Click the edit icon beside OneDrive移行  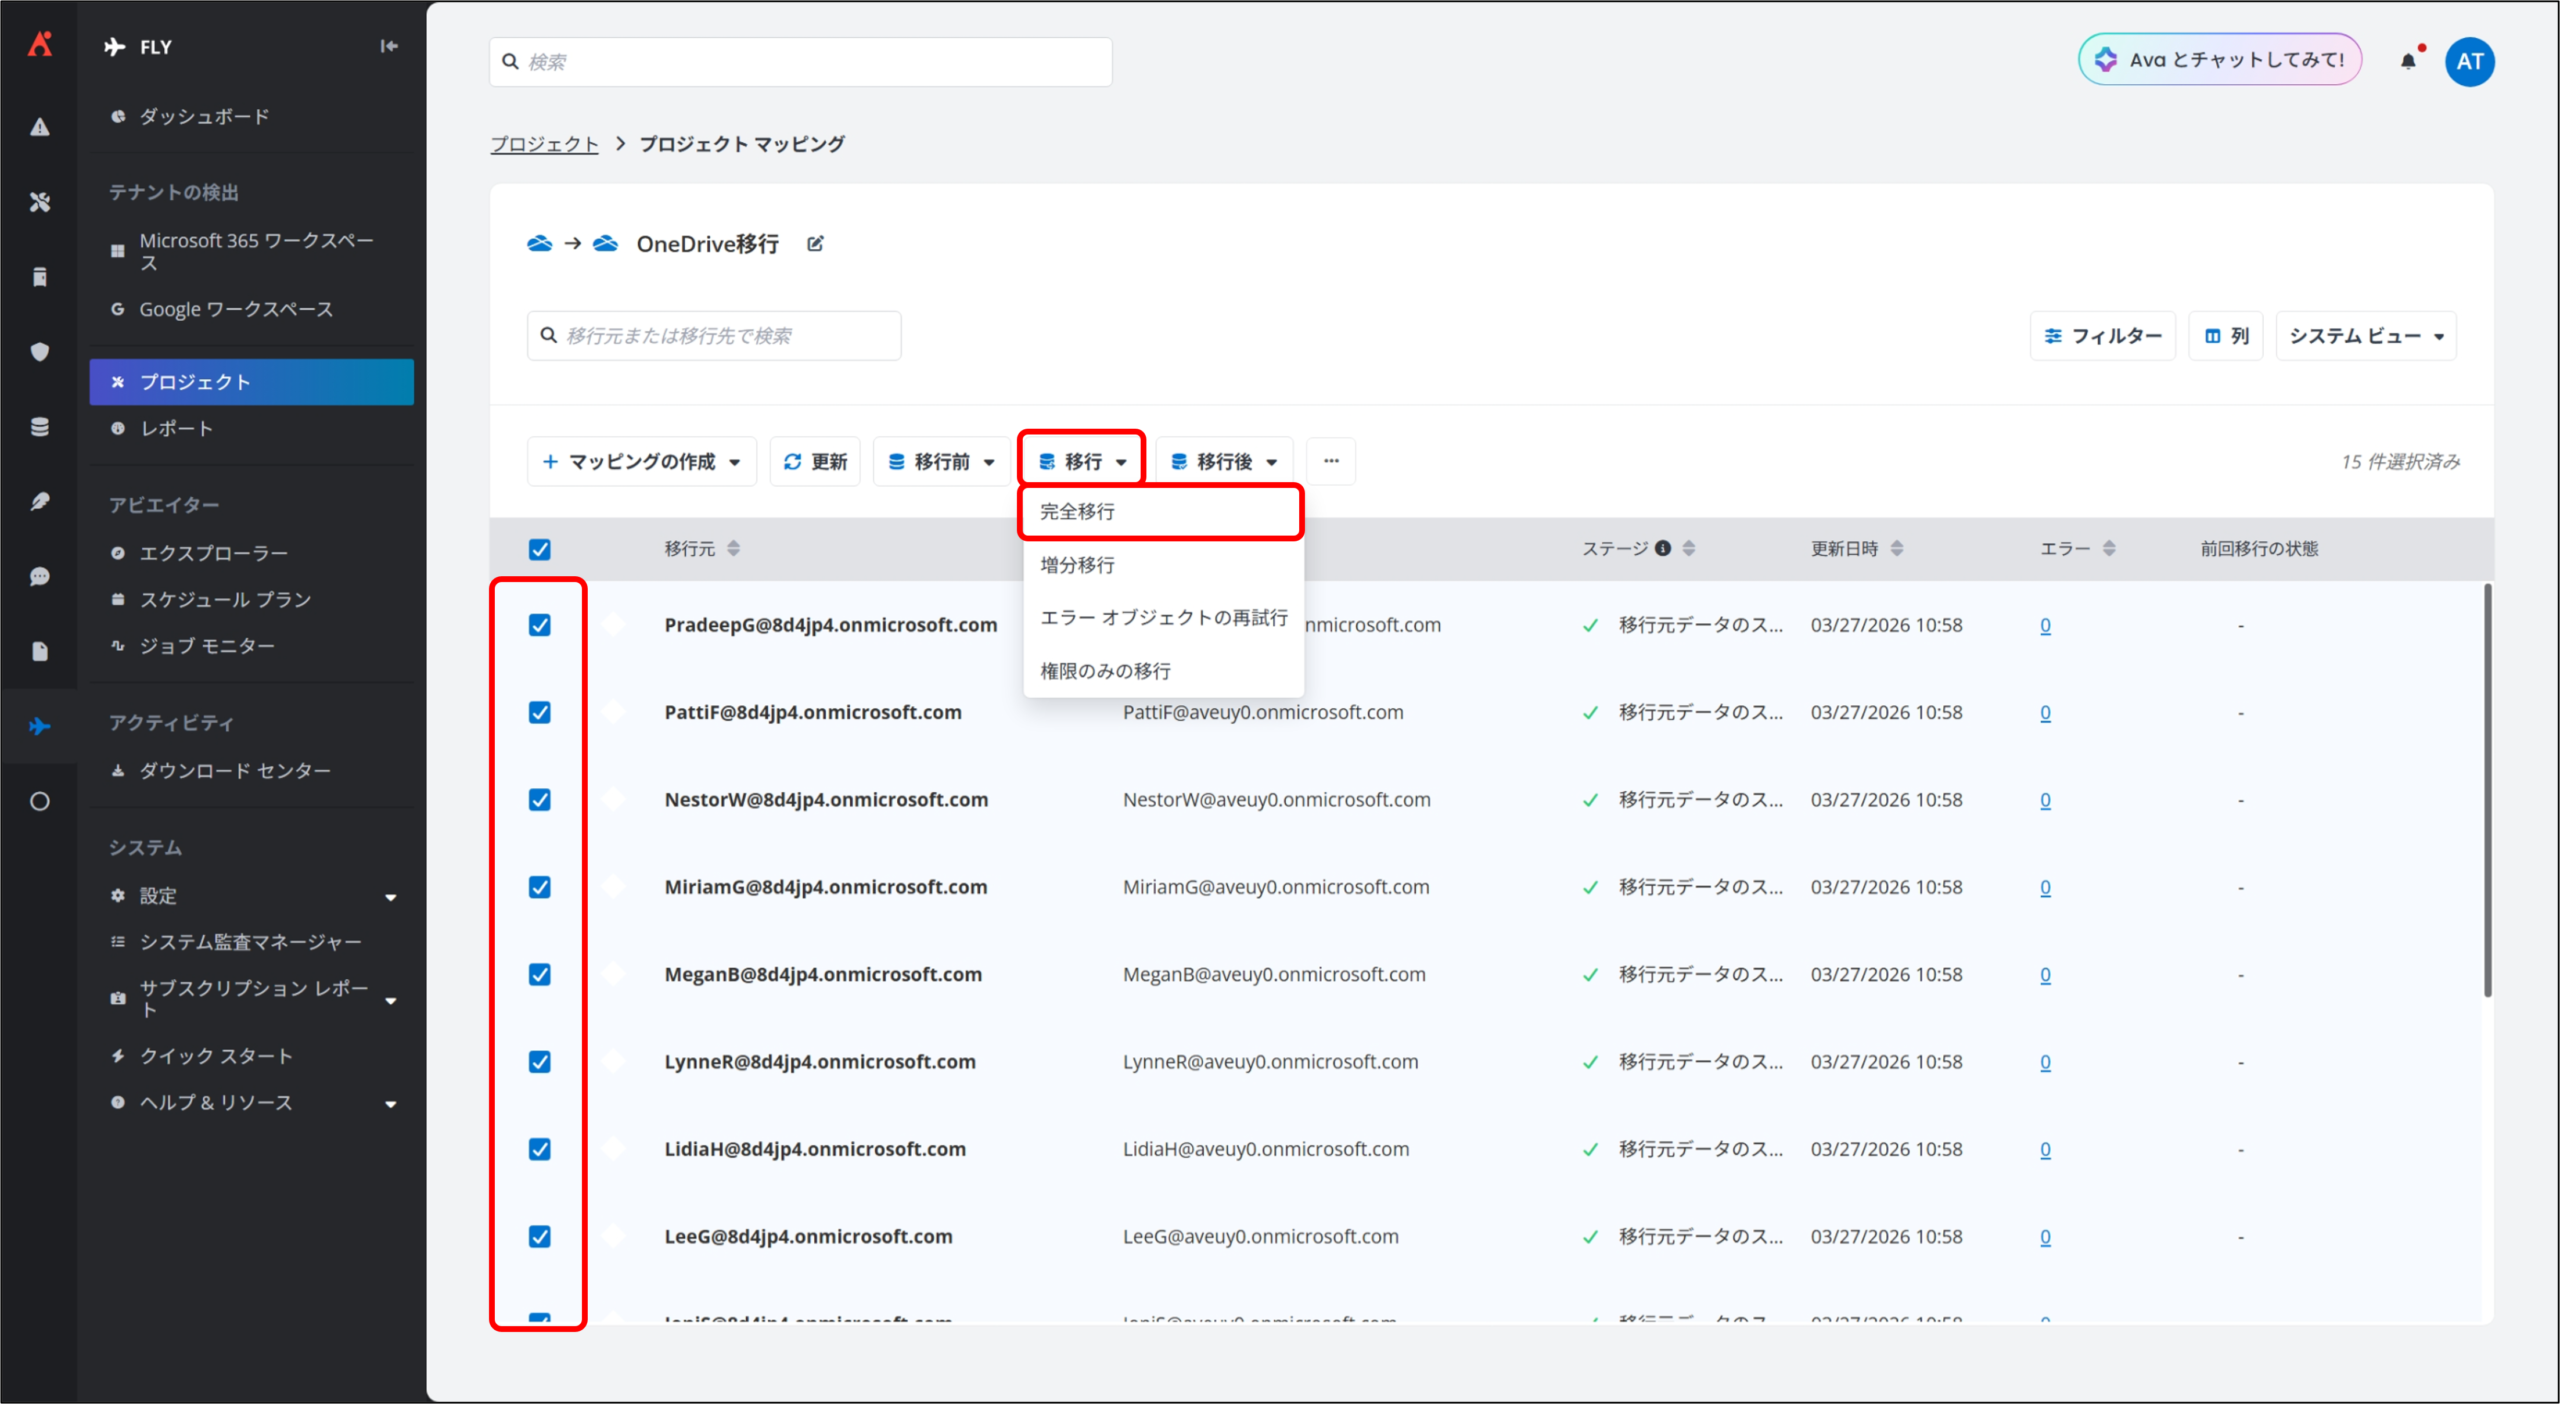coord(815,244)
